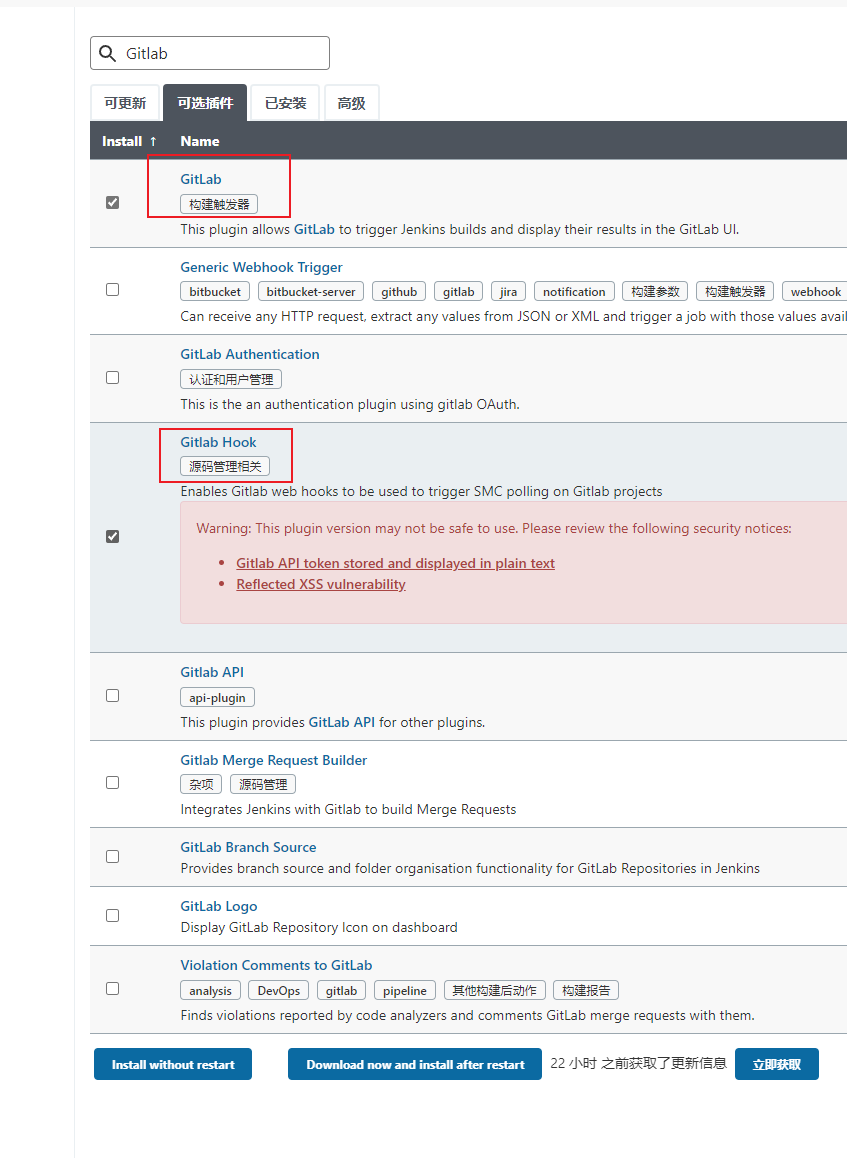Click the bitbucket tag
This screenshot has width=847, height=1158.
coord(215,292)
